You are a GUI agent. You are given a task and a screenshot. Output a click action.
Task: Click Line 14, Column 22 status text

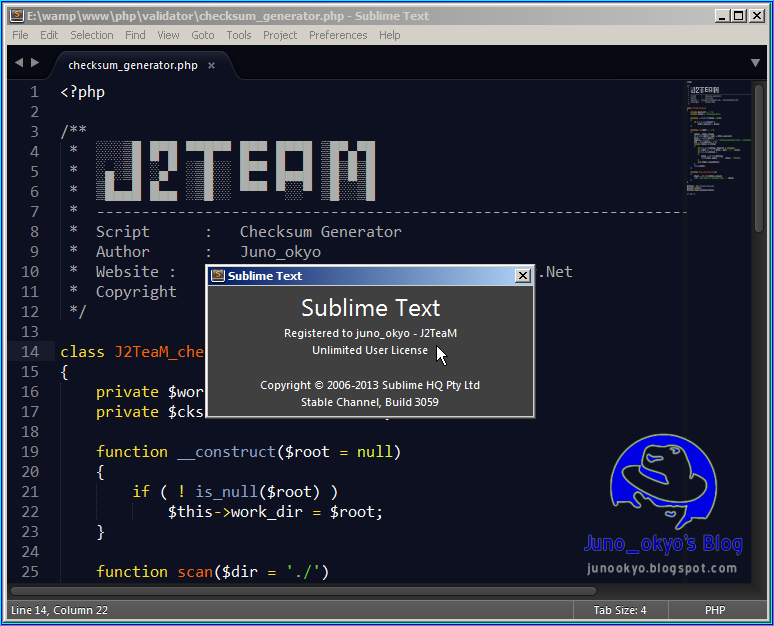click(x=59, y=610)
